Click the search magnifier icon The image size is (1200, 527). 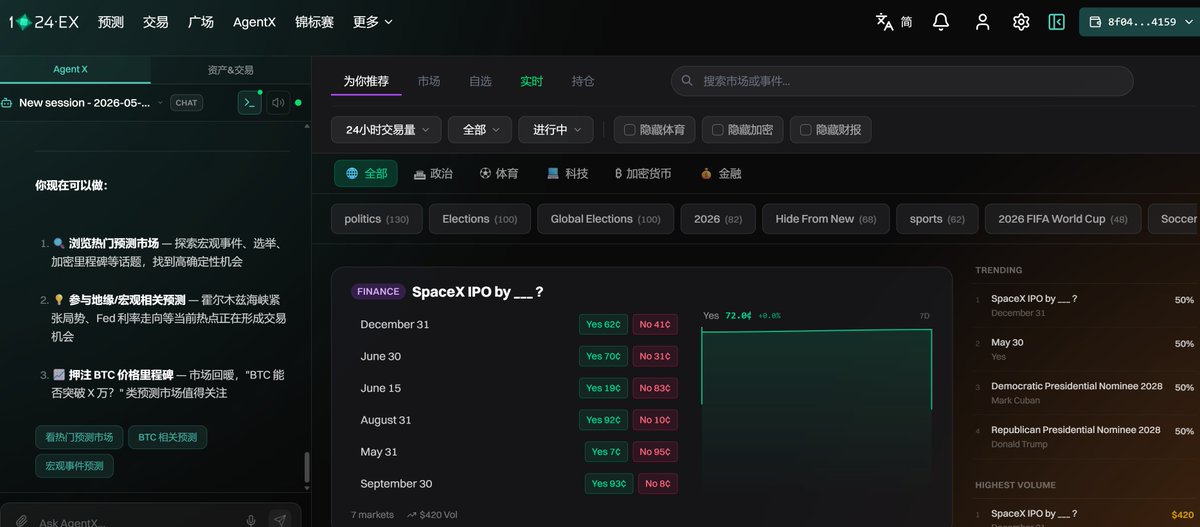687,81
